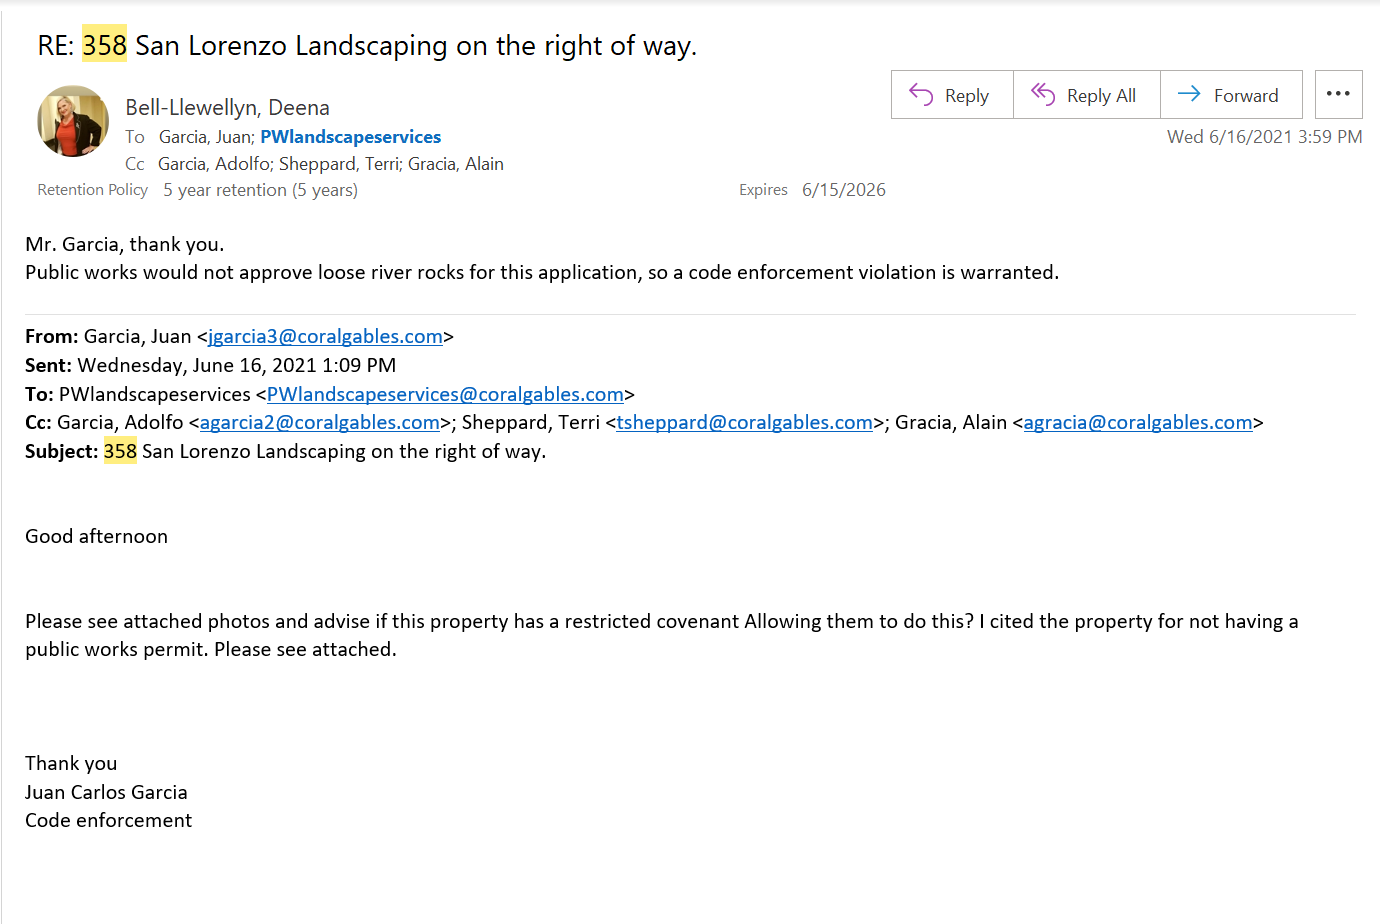
Task: Select the agracia@coralgables.com link
Action: [x=1138, y=423]
